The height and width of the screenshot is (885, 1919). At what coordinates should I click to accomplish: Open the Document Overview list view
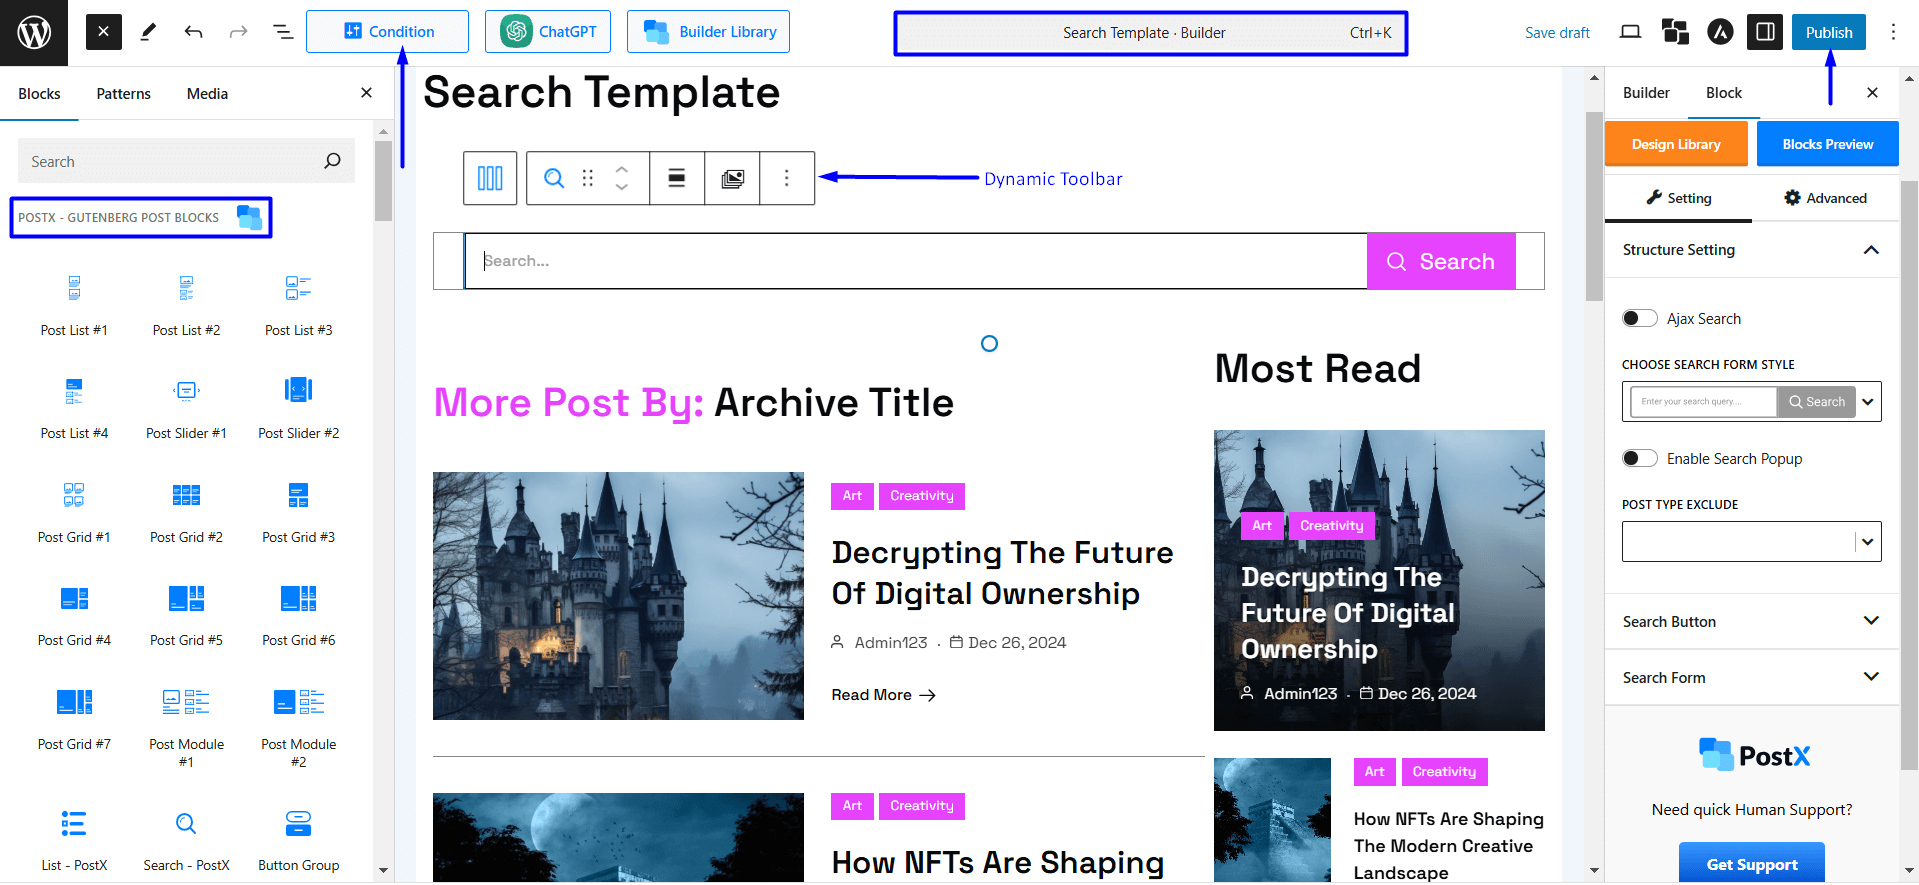click(x=283, y=32)
